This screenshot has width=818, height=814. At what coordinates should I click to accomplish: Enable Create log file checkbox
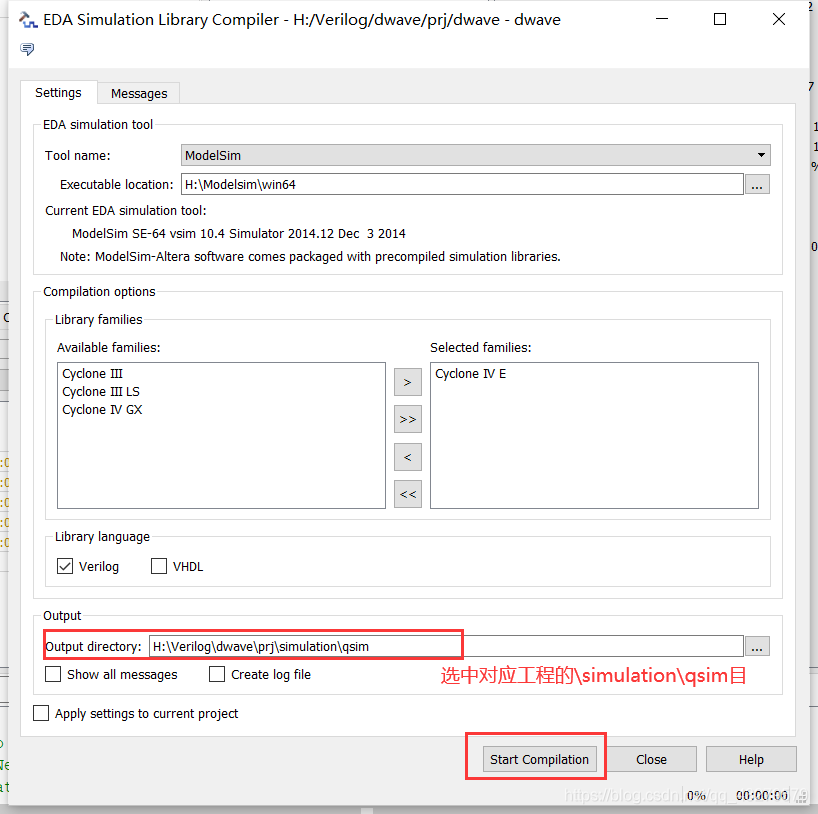point(216,674)
